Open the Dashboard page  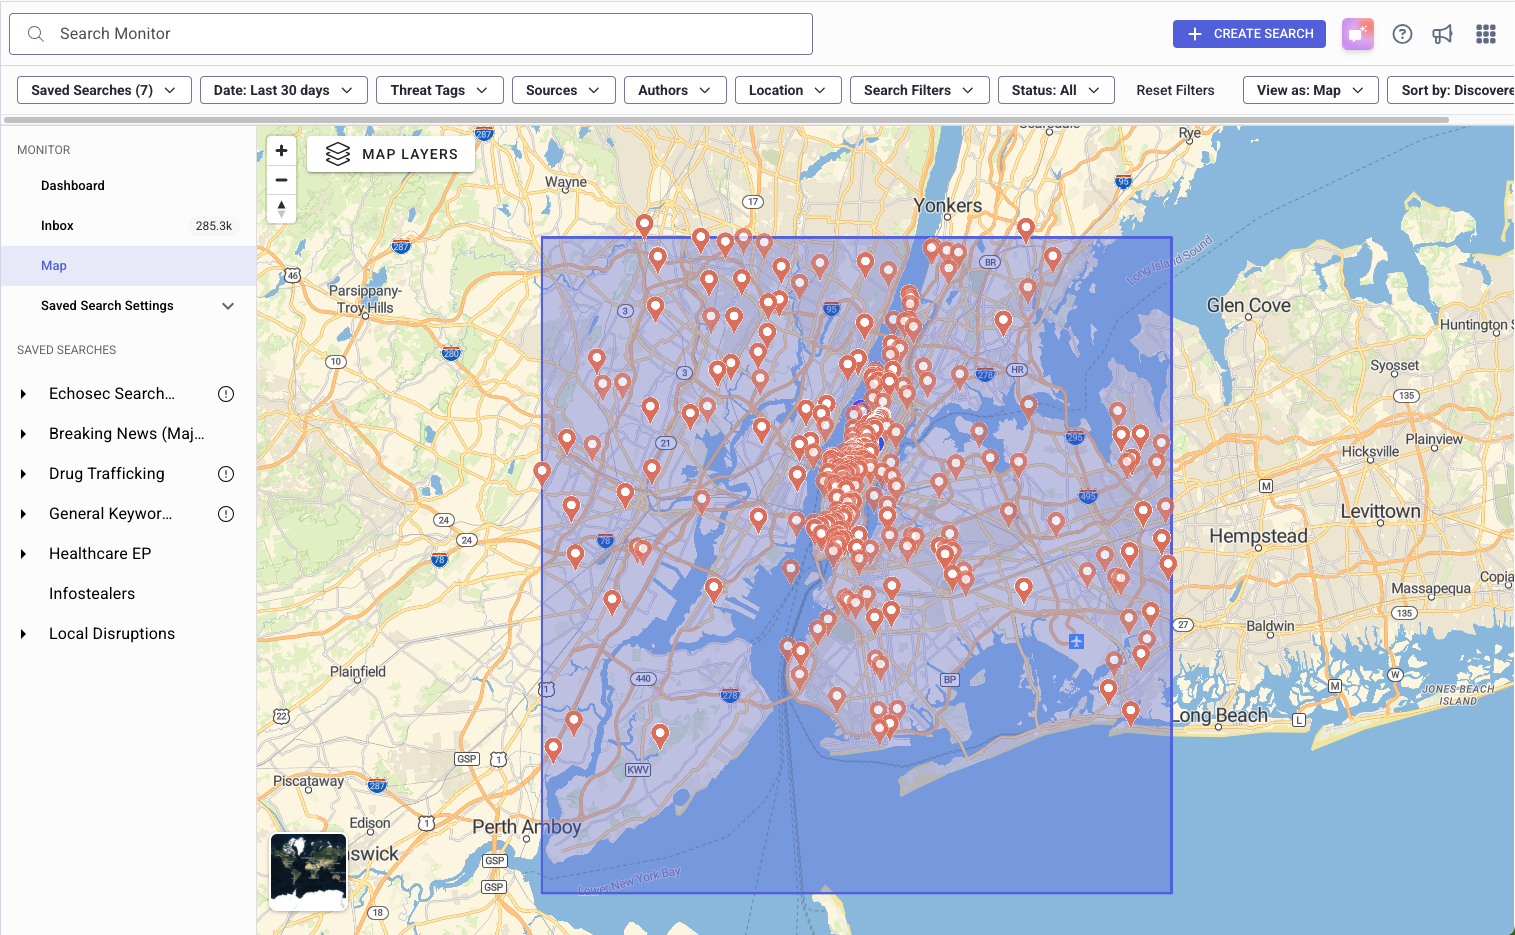pos(73,186)
